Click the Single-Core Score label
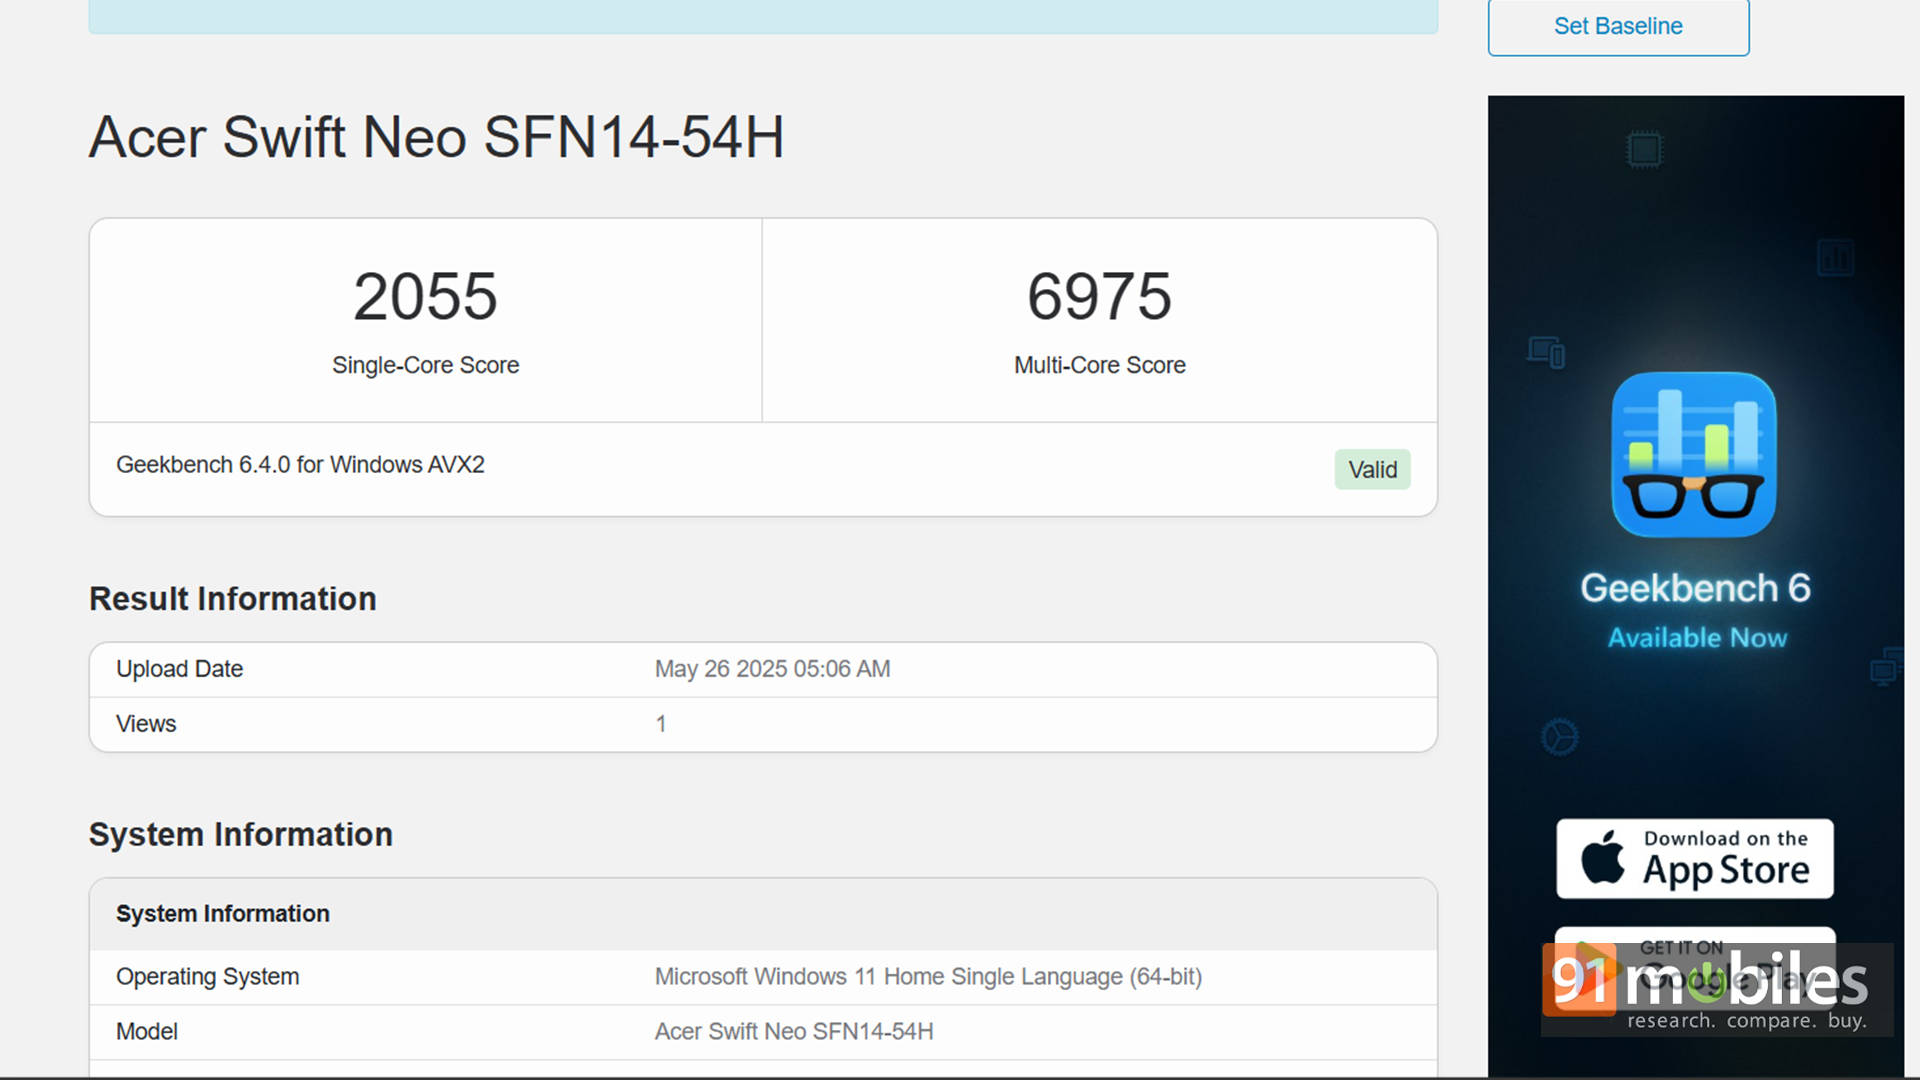Viewport: 1920px width, 1080px height. (x=425, y=365)
